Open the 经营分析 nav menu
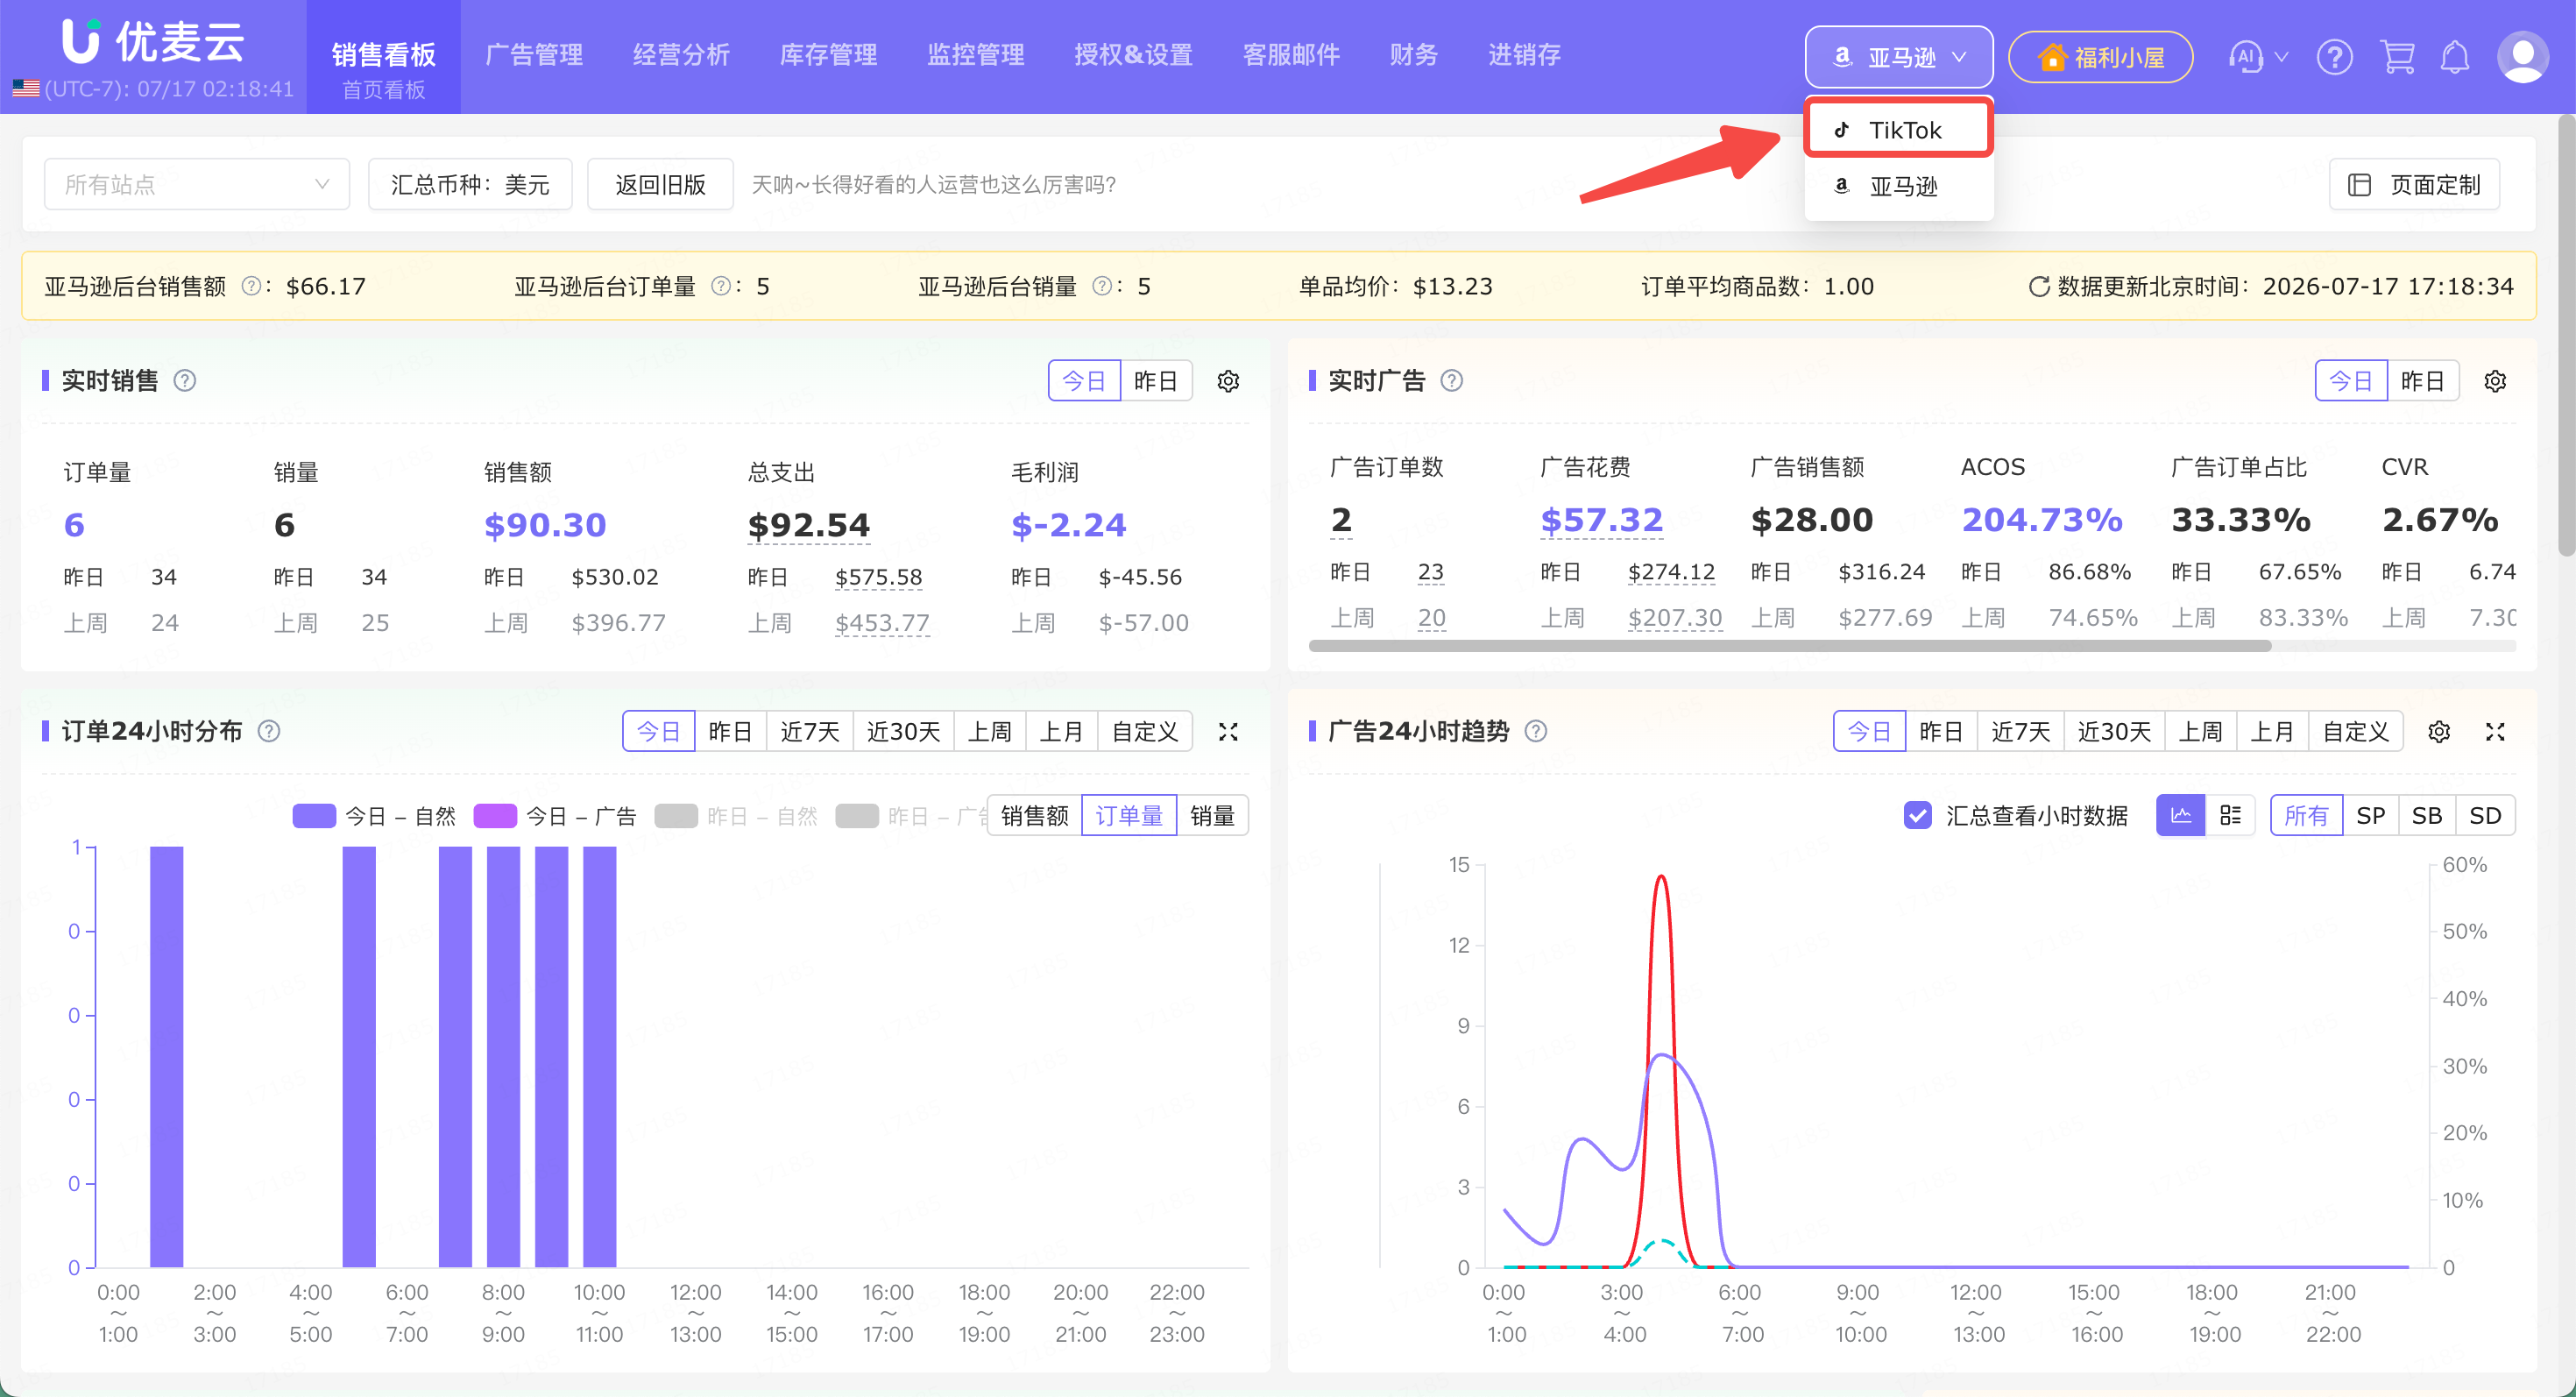Viewport: 2576px width, 1397px height. coord(681,55)
